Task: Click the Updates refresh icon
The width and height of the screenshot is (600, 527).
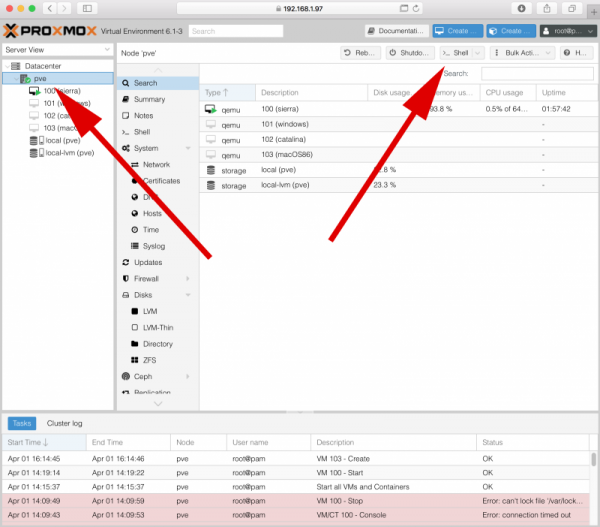Action: tap(126, 262)
